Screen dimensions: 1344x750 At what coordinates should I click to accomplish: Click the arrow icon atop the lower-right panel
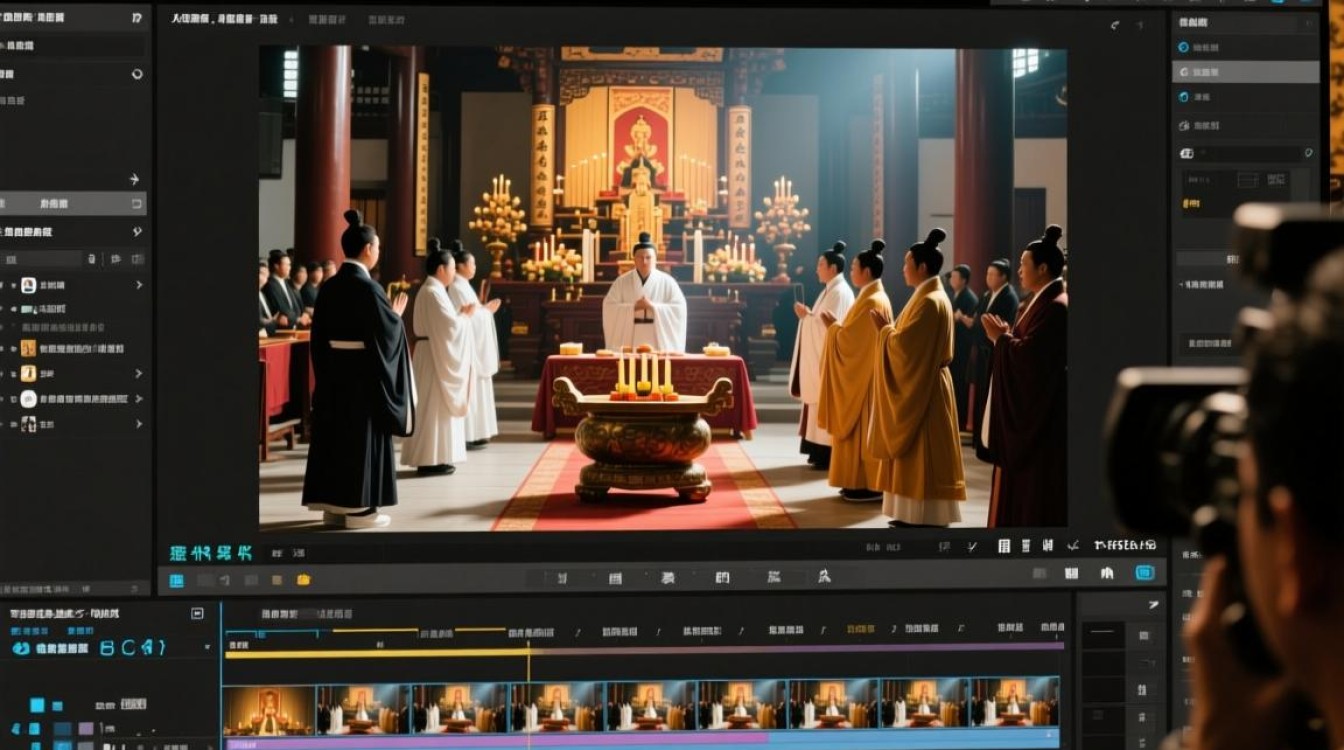(1153, 605)
